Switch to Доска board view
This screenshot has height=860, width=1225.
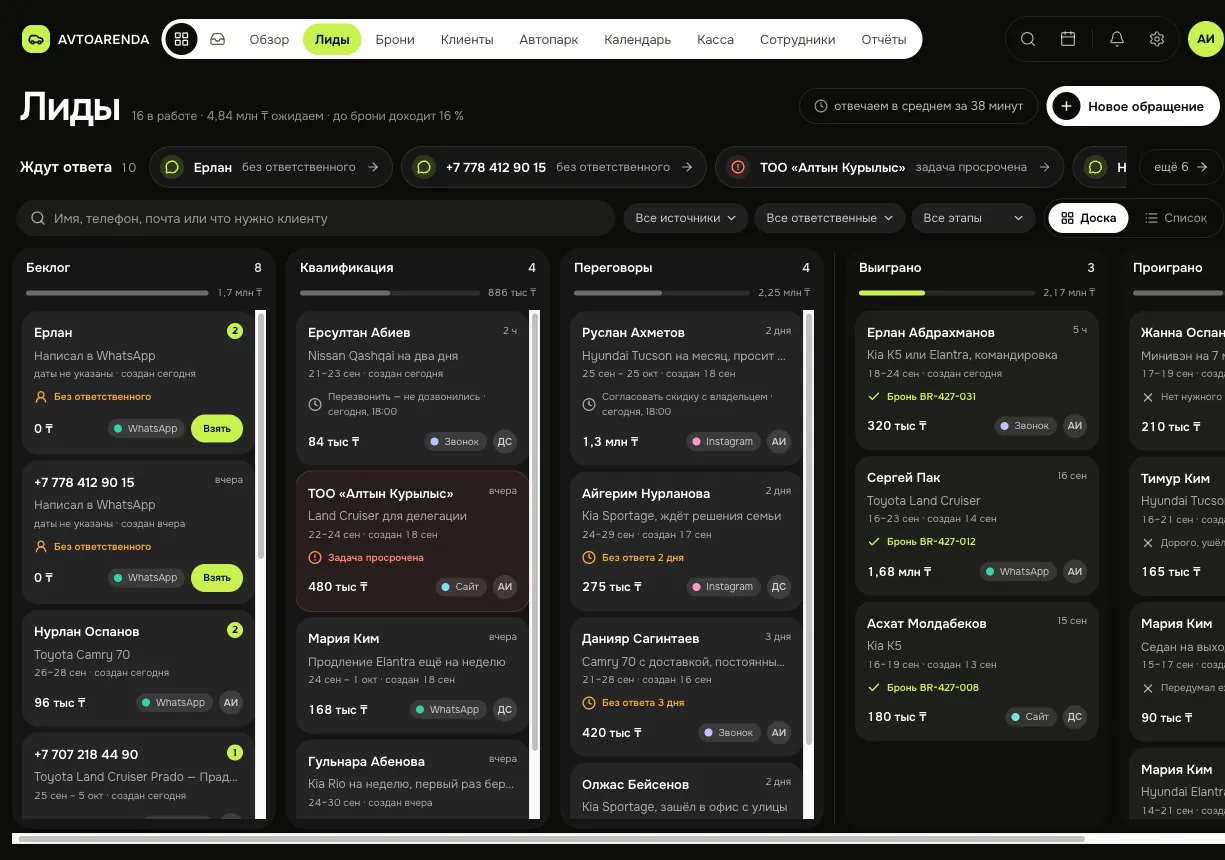pyautogui.click(x=1088, y=218)
